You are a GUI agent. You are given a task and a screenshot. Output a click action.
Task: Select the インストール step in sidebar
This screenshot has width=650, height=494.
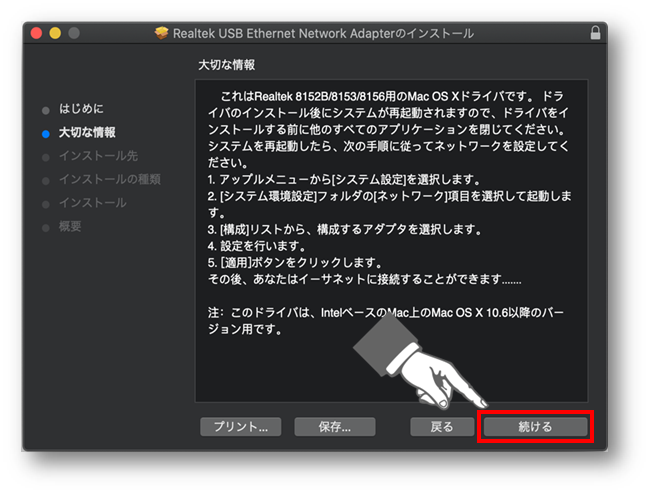(92, 203)
